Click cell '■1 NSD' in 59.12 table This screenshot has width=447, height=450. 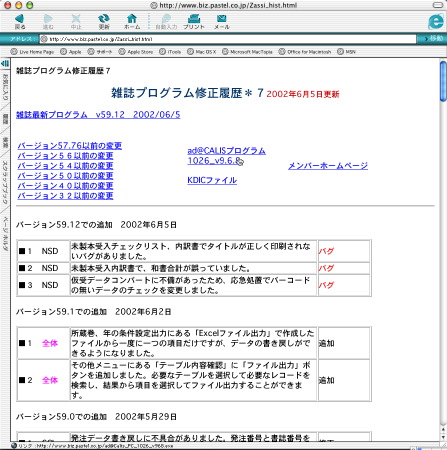(x=43, y=251)
